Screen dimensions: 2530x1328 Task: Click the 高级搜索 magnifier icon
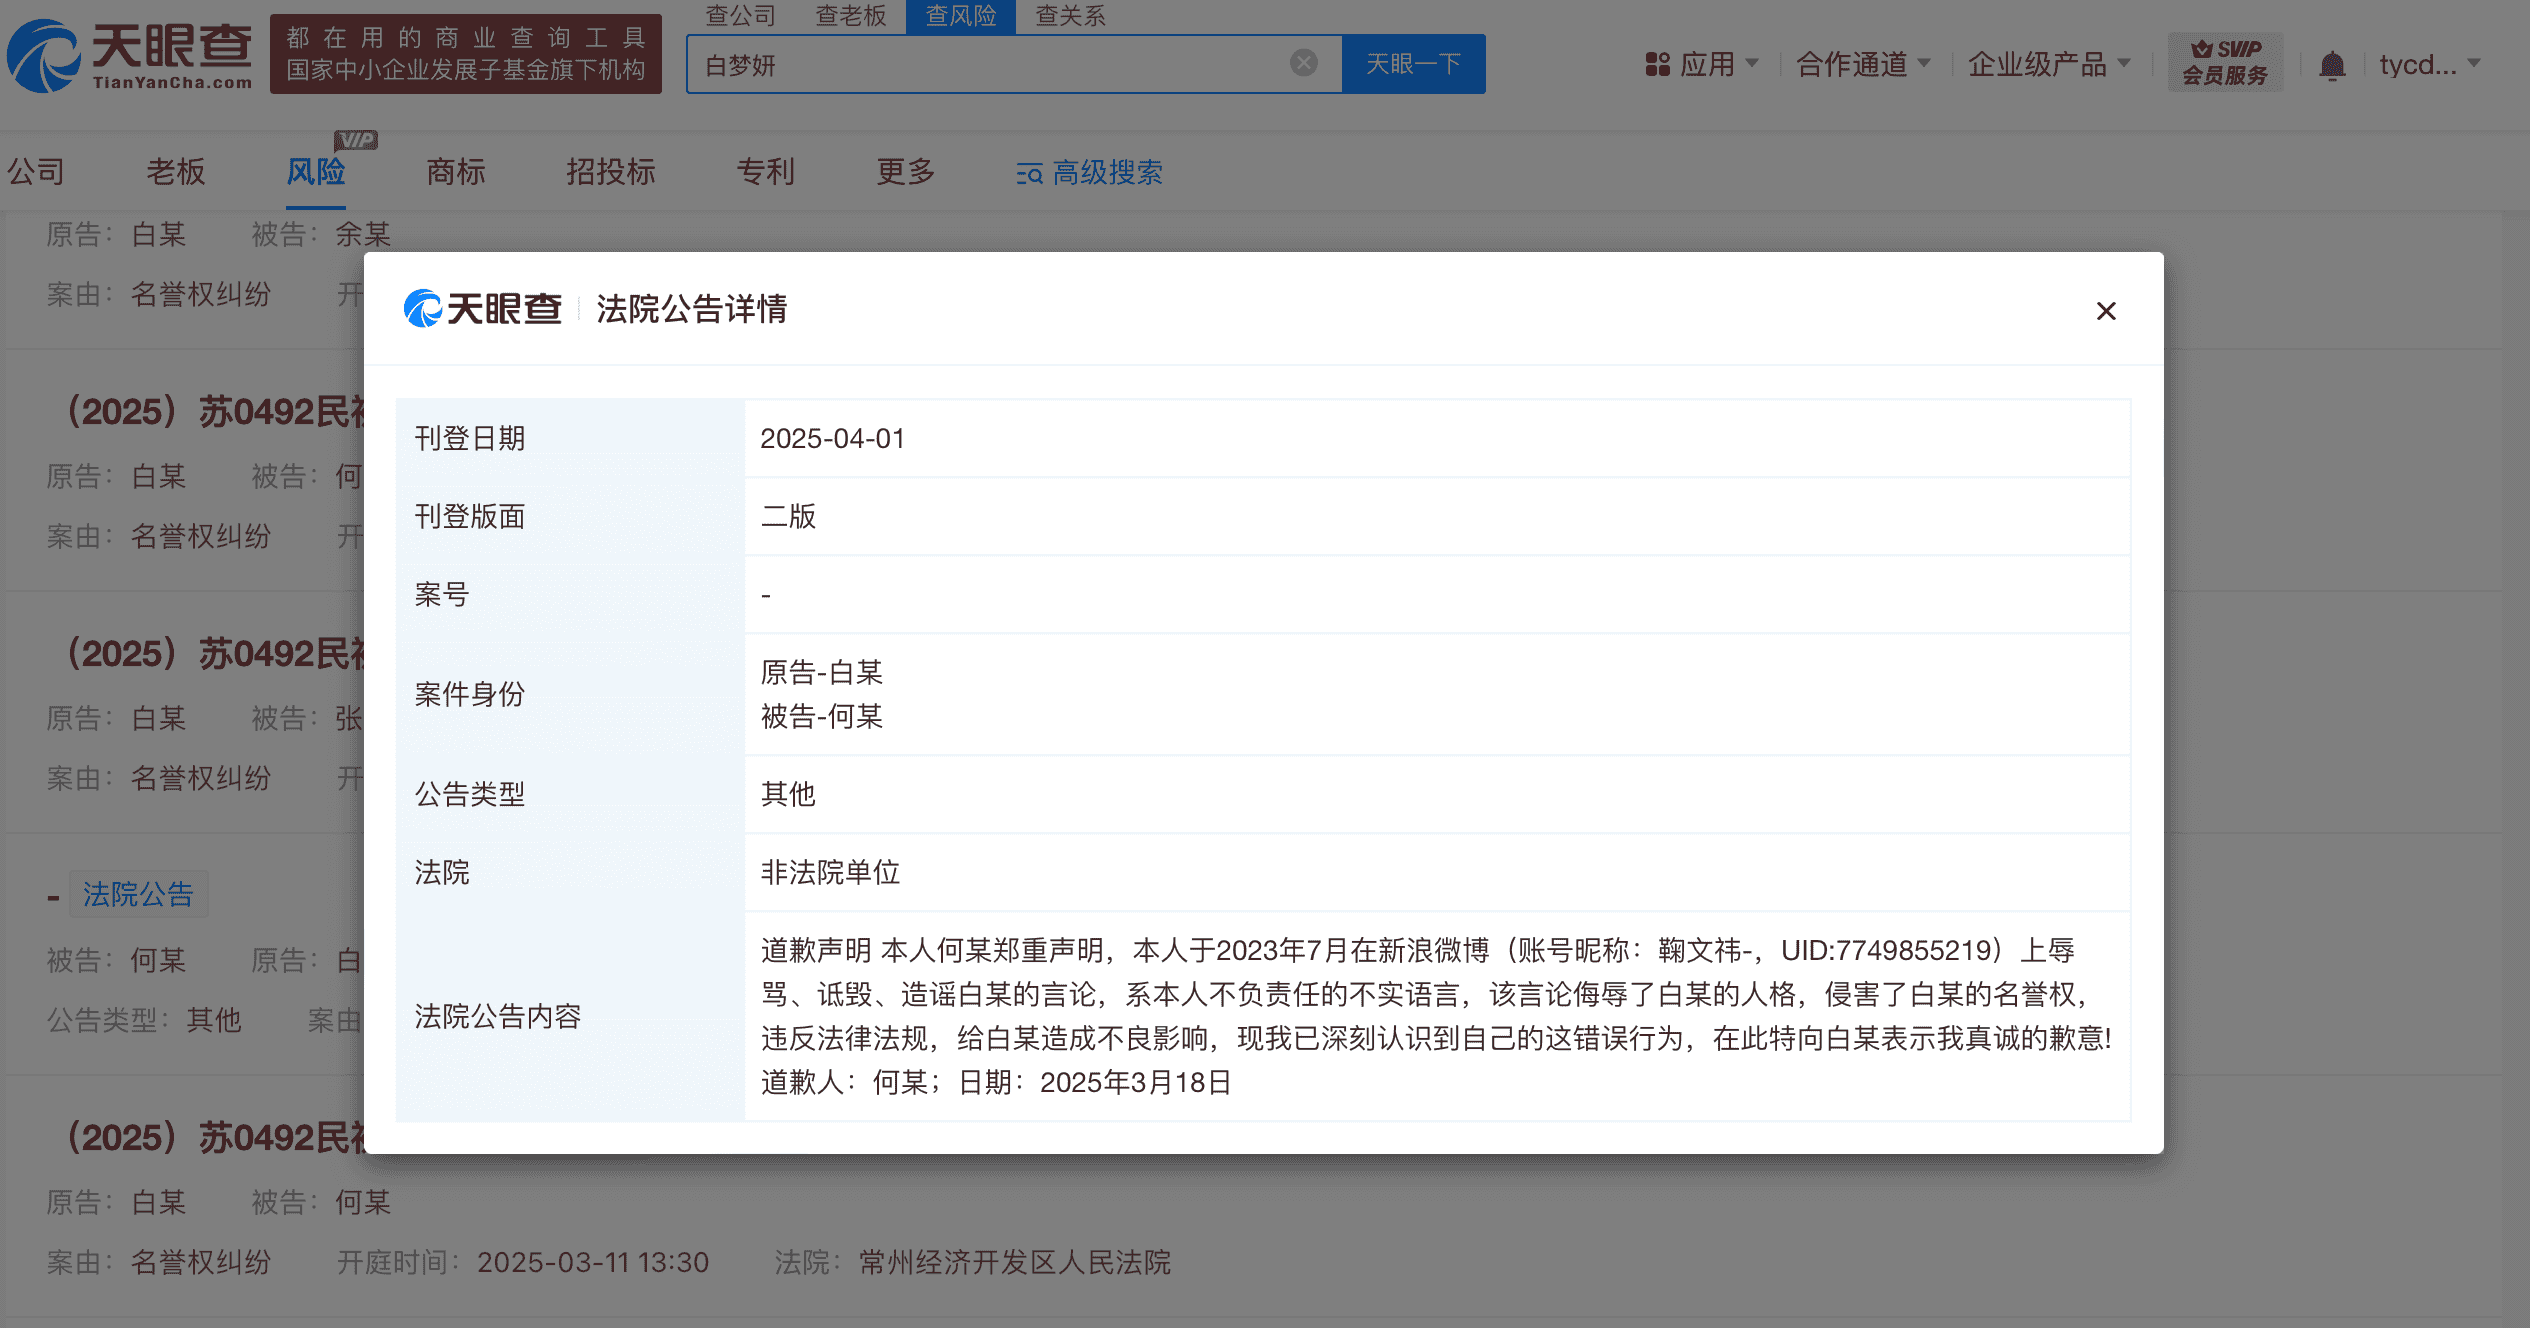point(1029,172)
